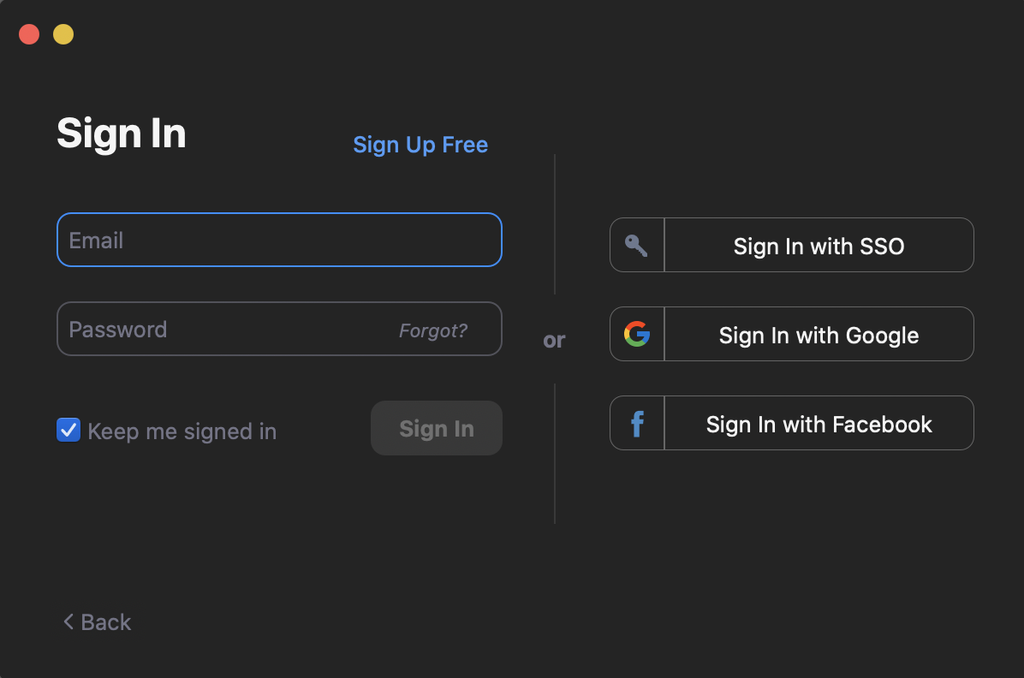Close the window with the red button

point(29,35)
